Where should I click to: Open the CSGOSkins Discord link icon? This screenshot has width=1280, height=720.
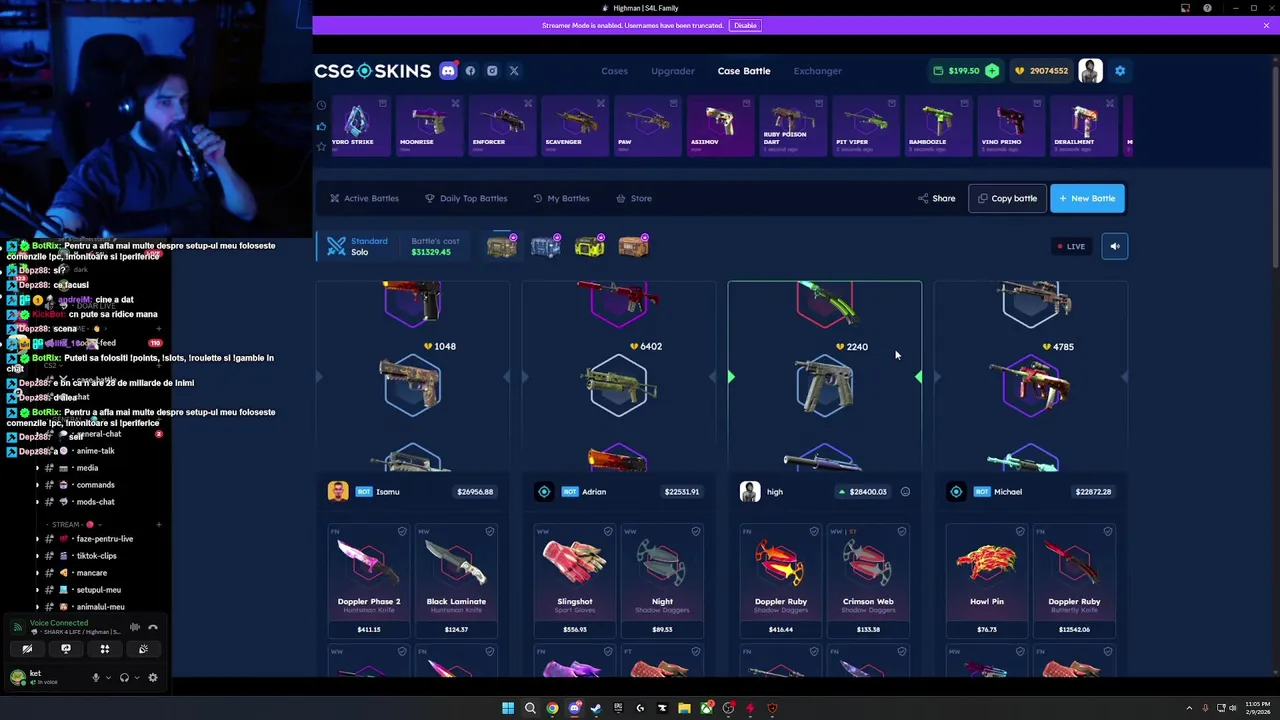[448, 71]
